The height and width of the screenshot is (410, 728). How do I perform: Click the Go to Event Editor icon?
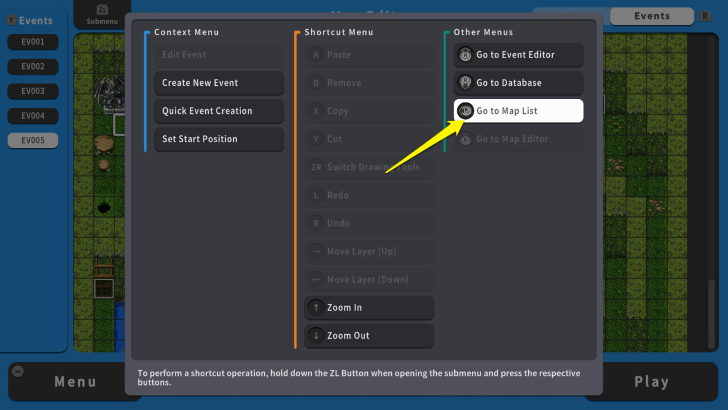(x=465, y=55)
